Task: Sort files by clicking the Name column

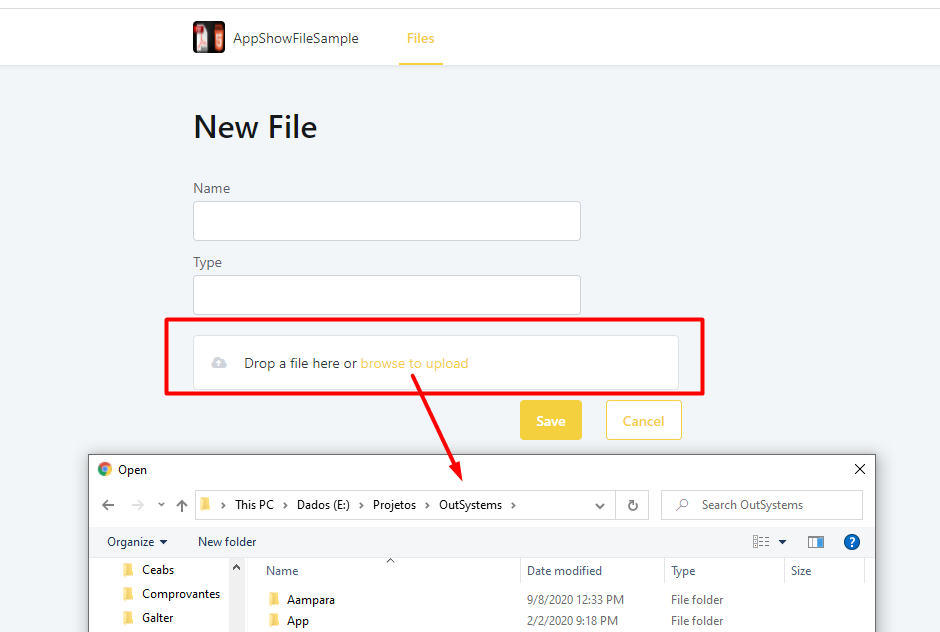Action: tap(282, 570)
